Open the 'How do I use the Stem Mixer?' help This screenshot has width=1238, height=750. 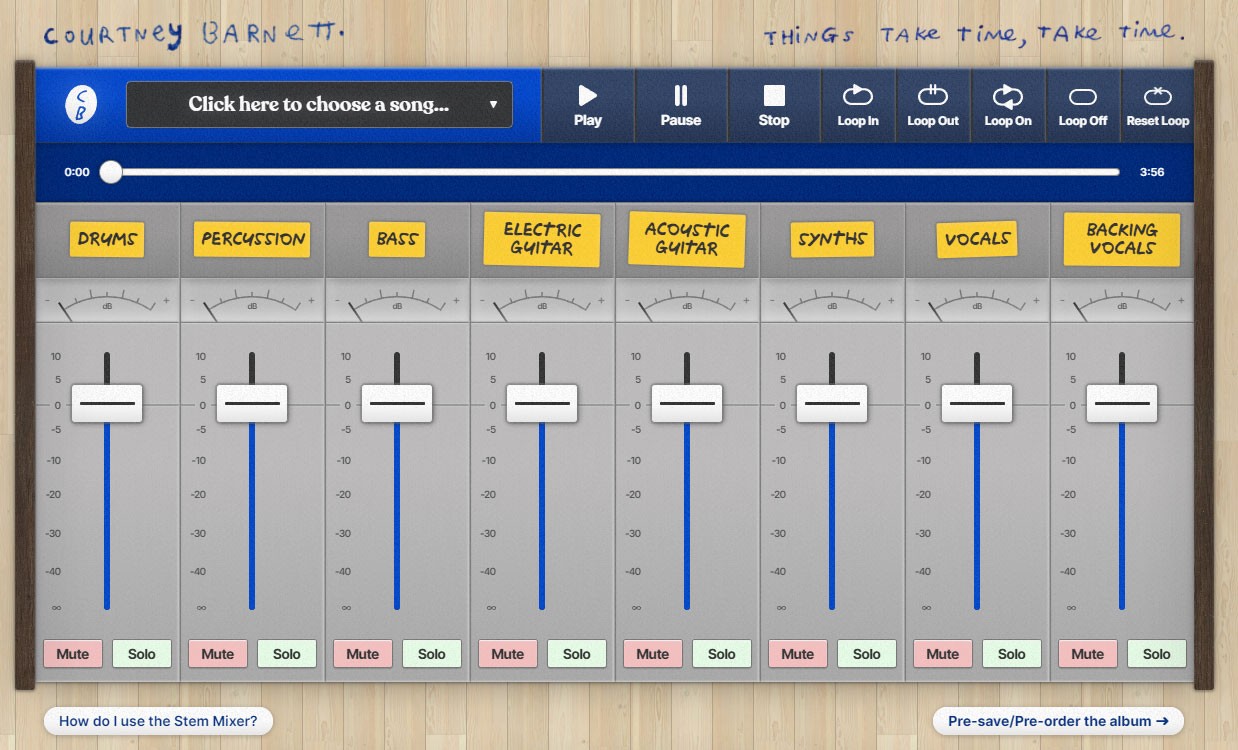click(158, 720)
